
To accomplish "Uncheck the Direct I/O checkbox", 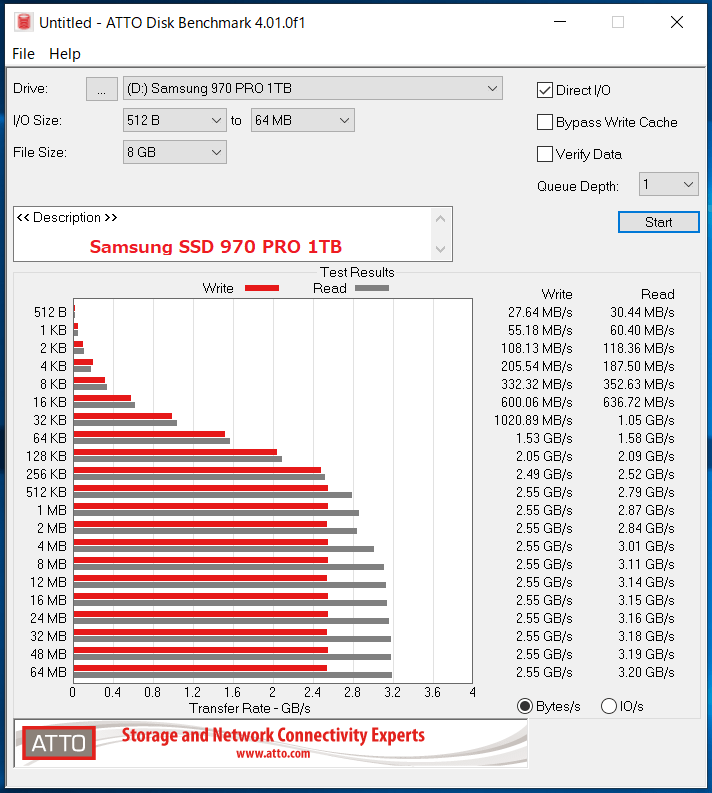I will [x=545, y=91].
